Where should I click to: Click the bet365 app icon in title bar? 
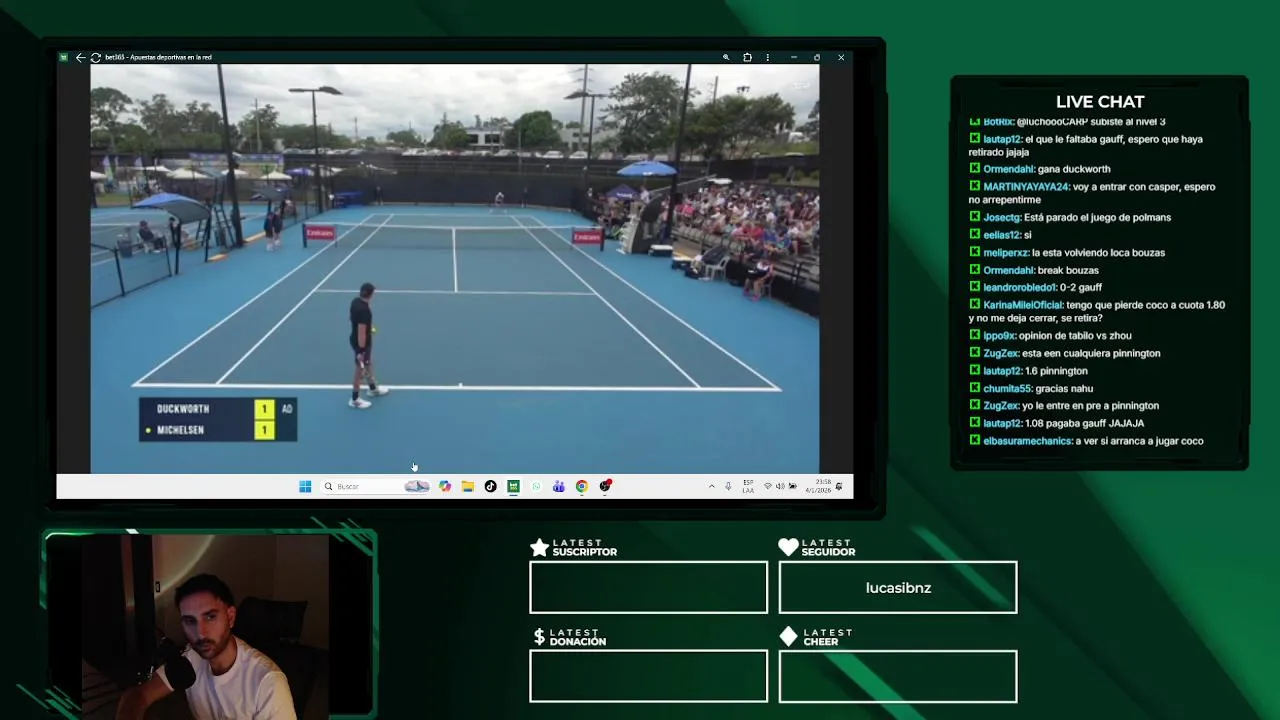click(64, 57)
